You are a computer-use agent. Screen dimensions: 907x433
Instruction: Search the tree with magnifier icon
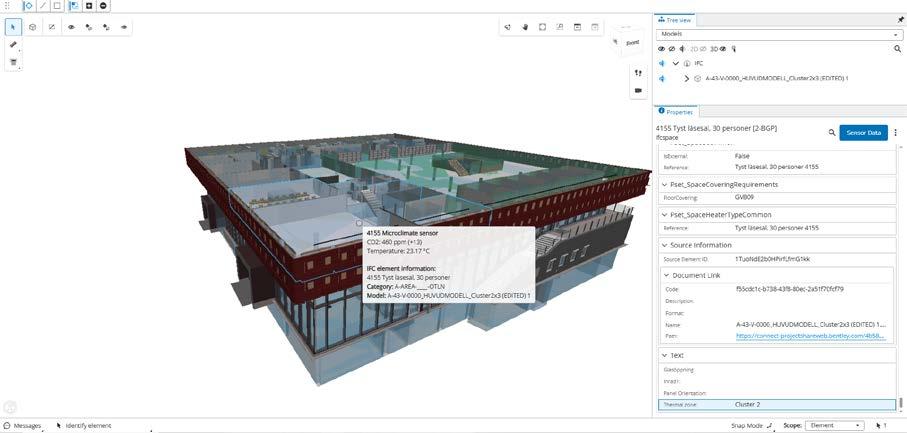898,49
